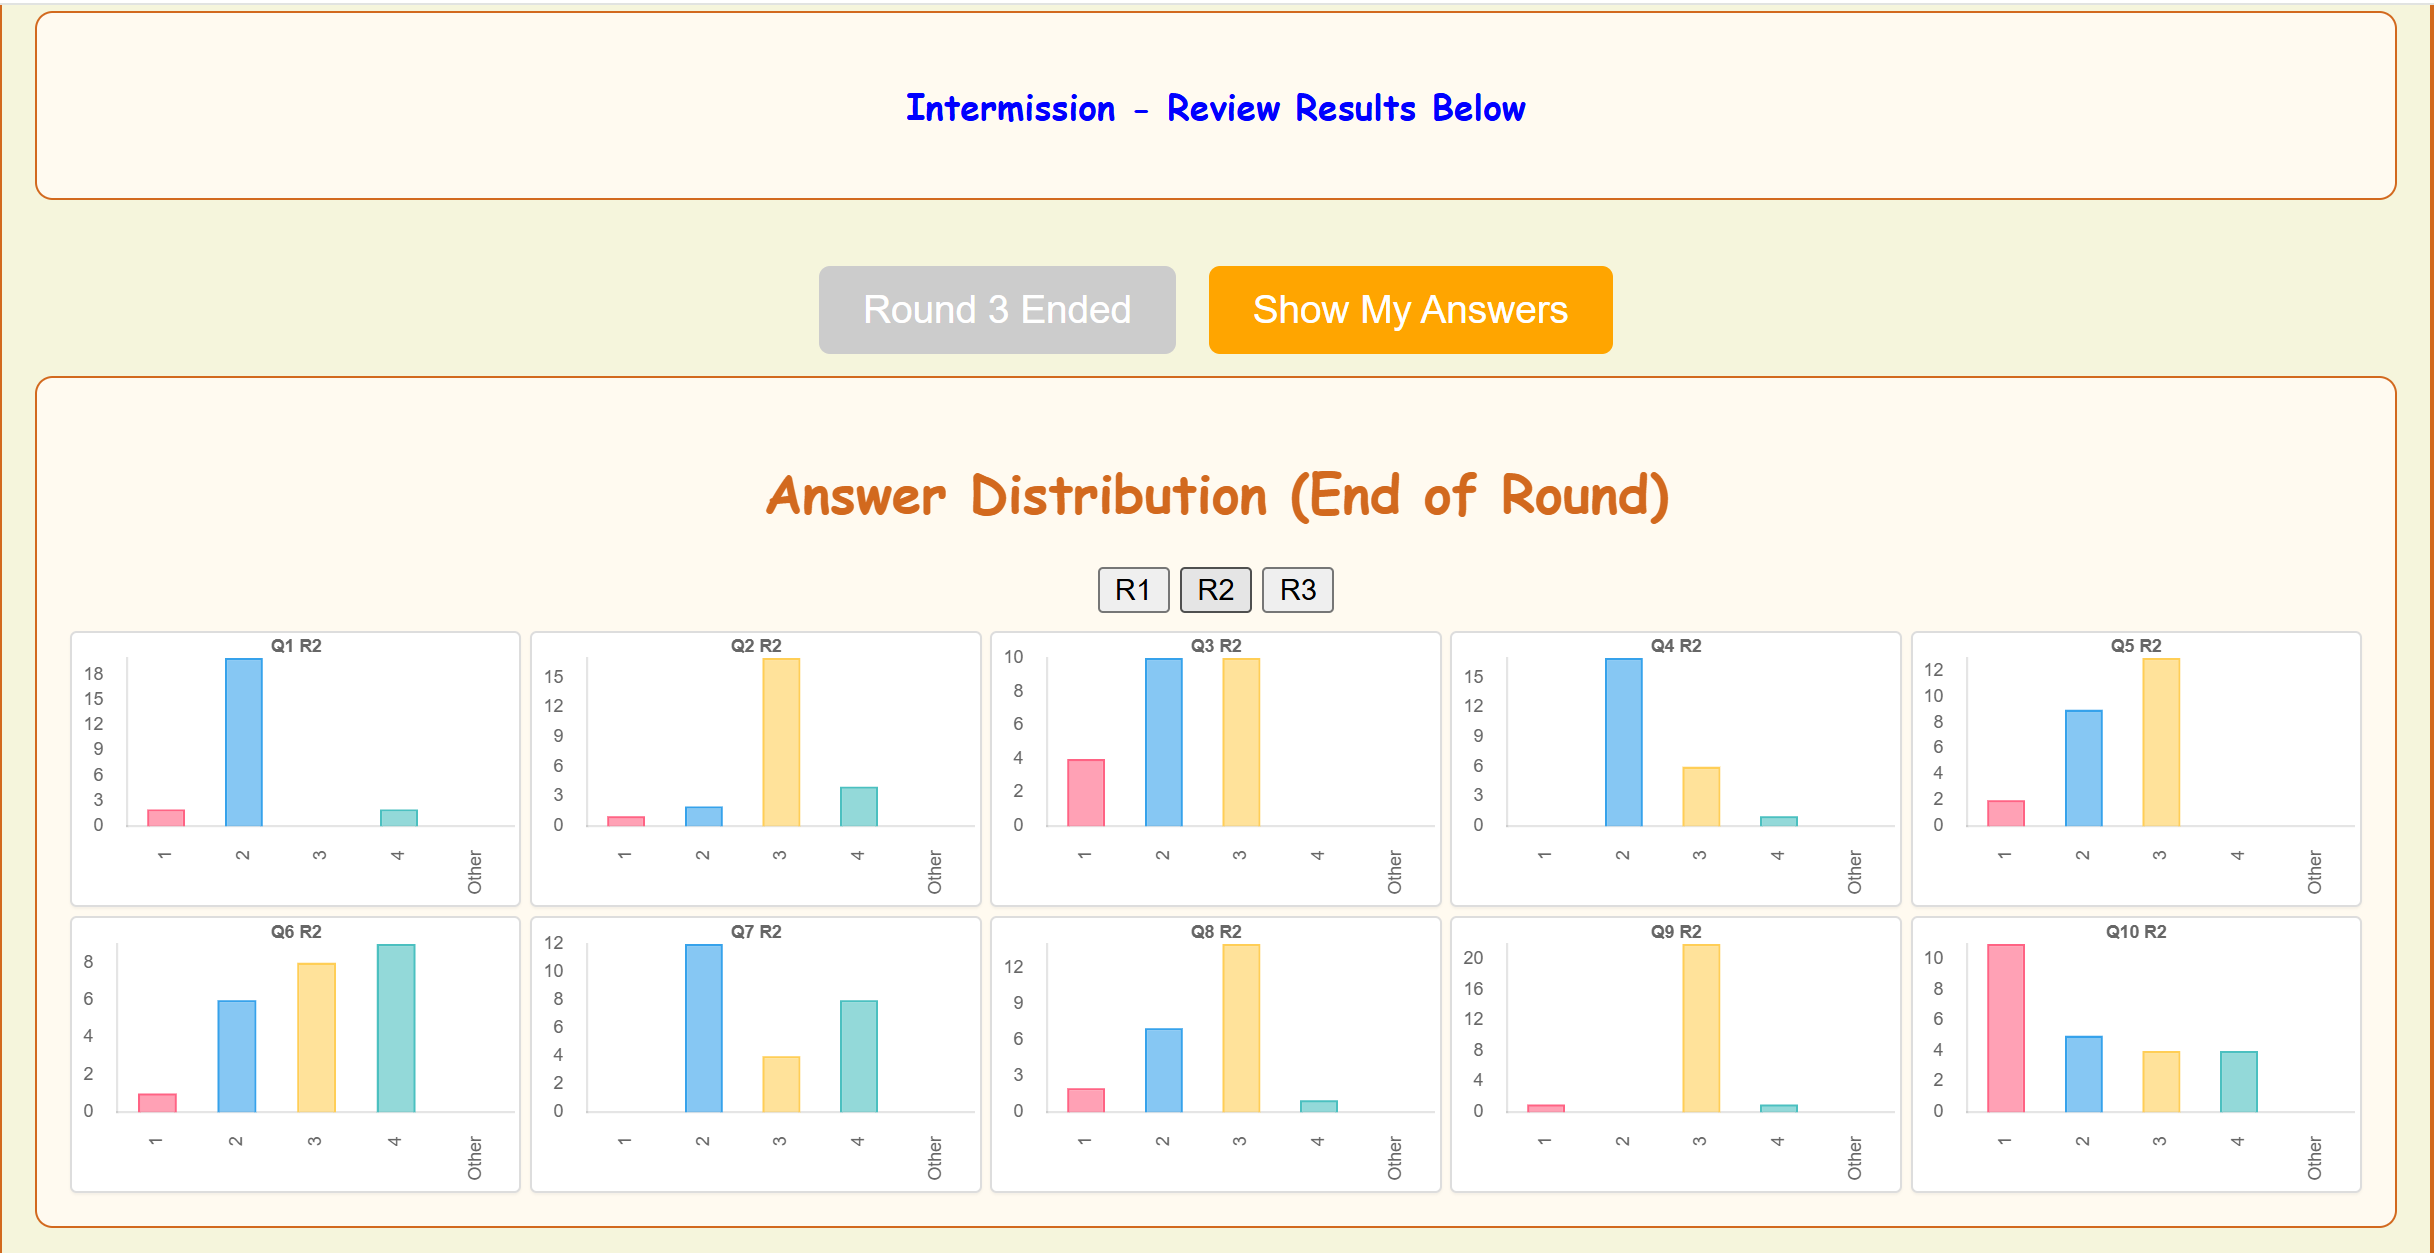Click the pink bar in Q10 R2 chart
Viewport: 2434px width, 1253px height.
2006,1028
